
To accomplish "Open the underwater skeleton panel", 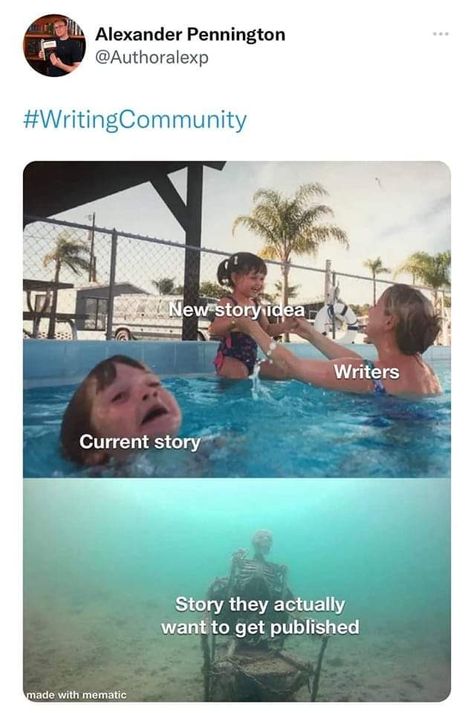I will coord(237,590).
